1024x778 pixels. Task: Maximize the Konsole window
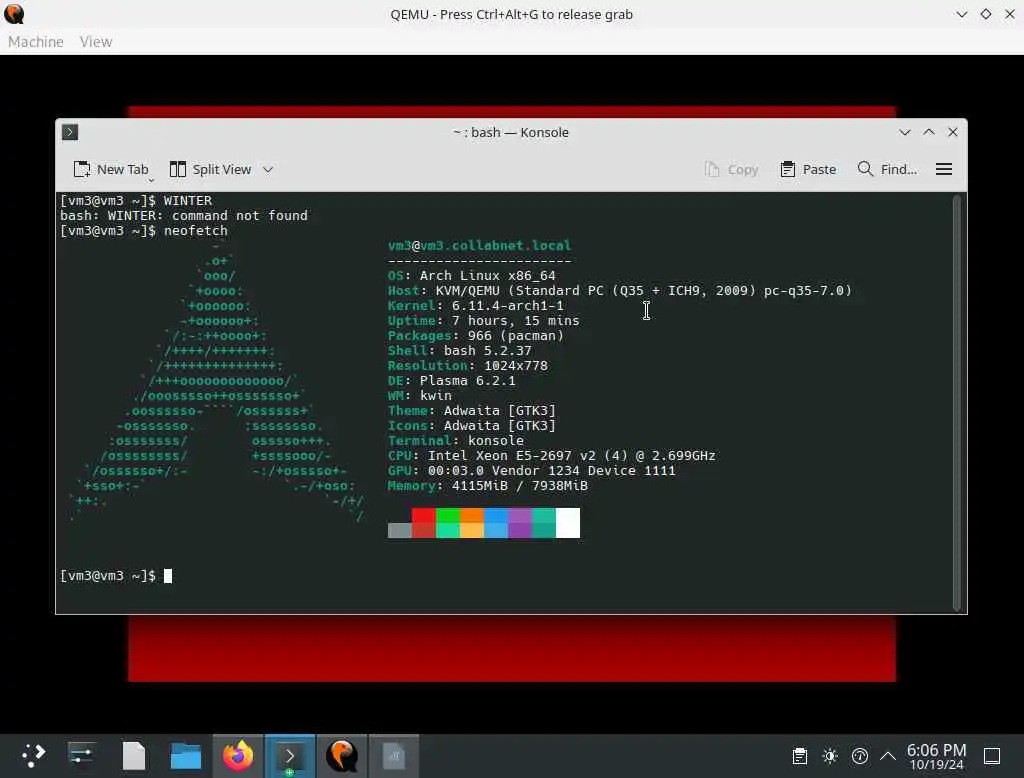pos(929,132)
